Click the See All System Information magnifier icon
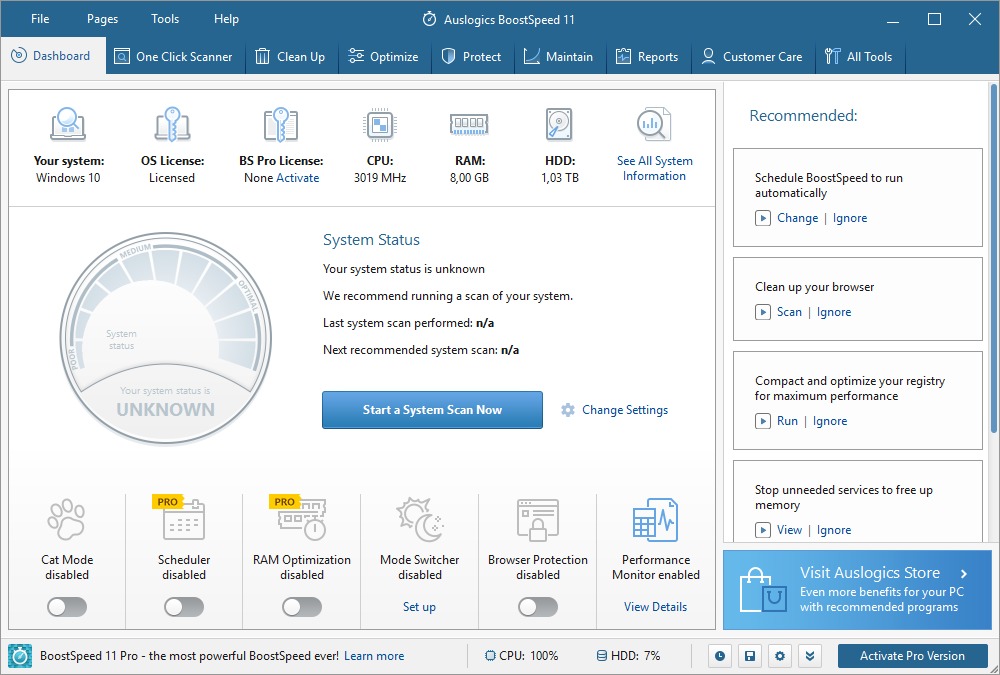The height and width of the screenshot is (675, 1000). [654, 125]
